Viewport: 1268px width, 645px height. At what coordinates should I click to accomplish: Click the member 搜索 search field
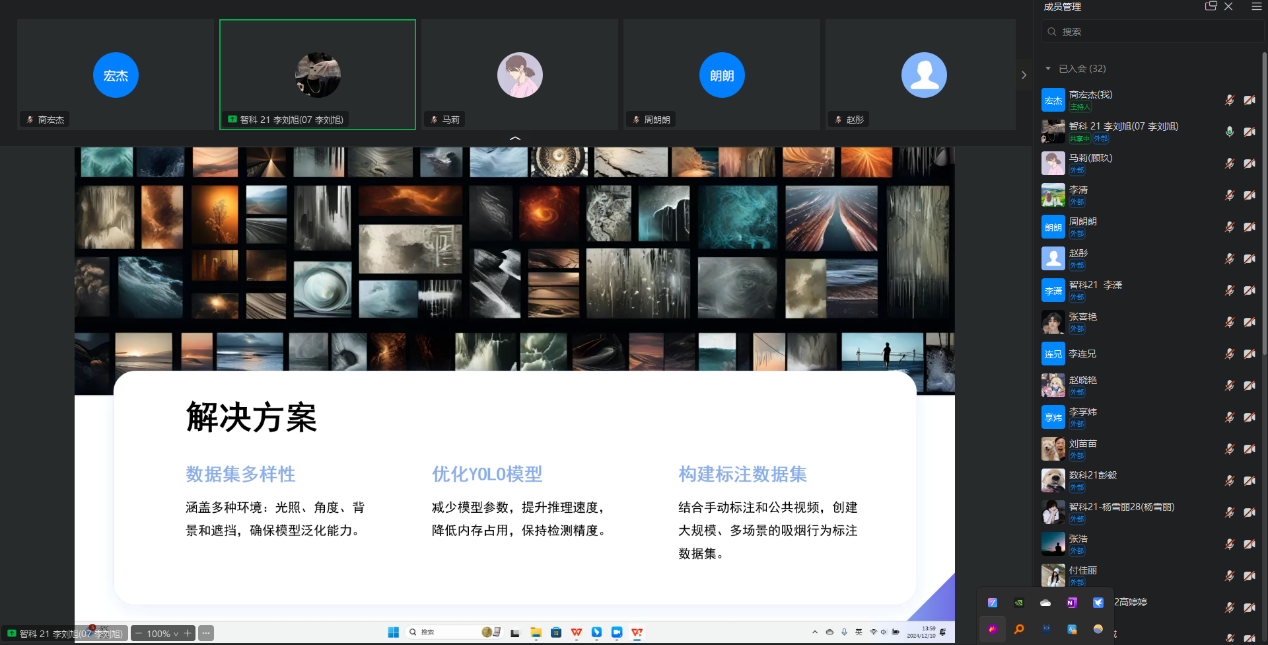pyautogui.click(x=1150, y=32)
